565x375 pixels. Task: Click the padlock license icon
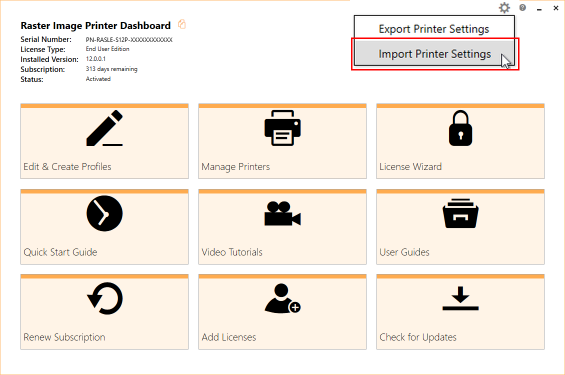461,128
